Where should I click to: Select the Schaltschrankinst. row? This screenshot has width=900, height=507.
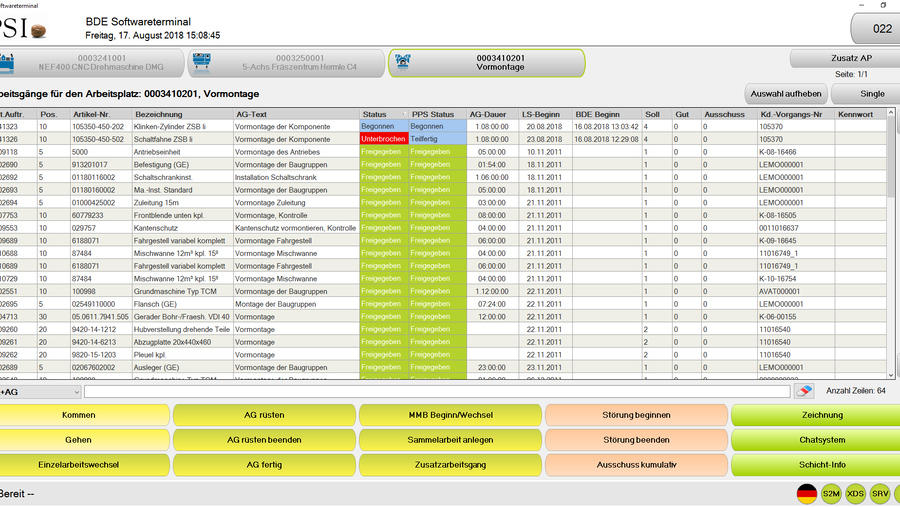coord(443,177)
